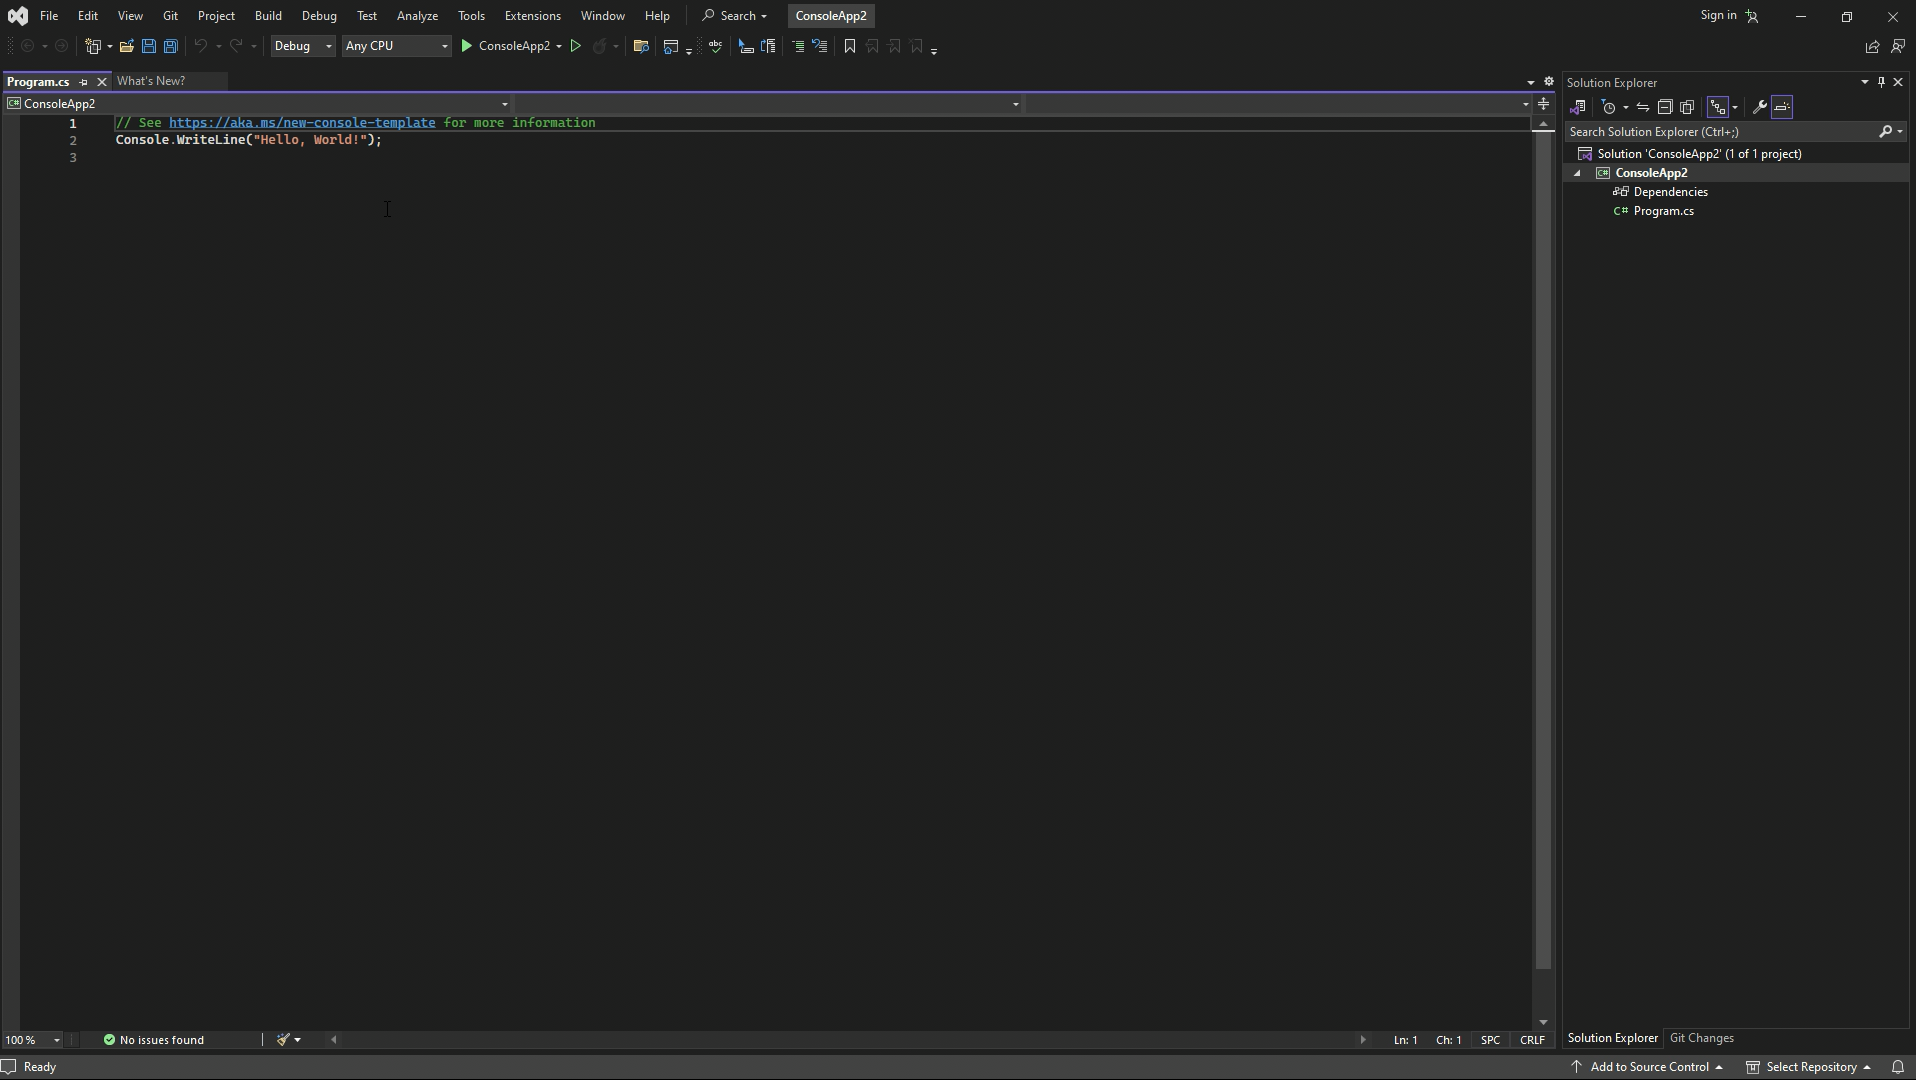Toggle the file nesting view button
Screen dimensions: 1916x1080
1718,107
